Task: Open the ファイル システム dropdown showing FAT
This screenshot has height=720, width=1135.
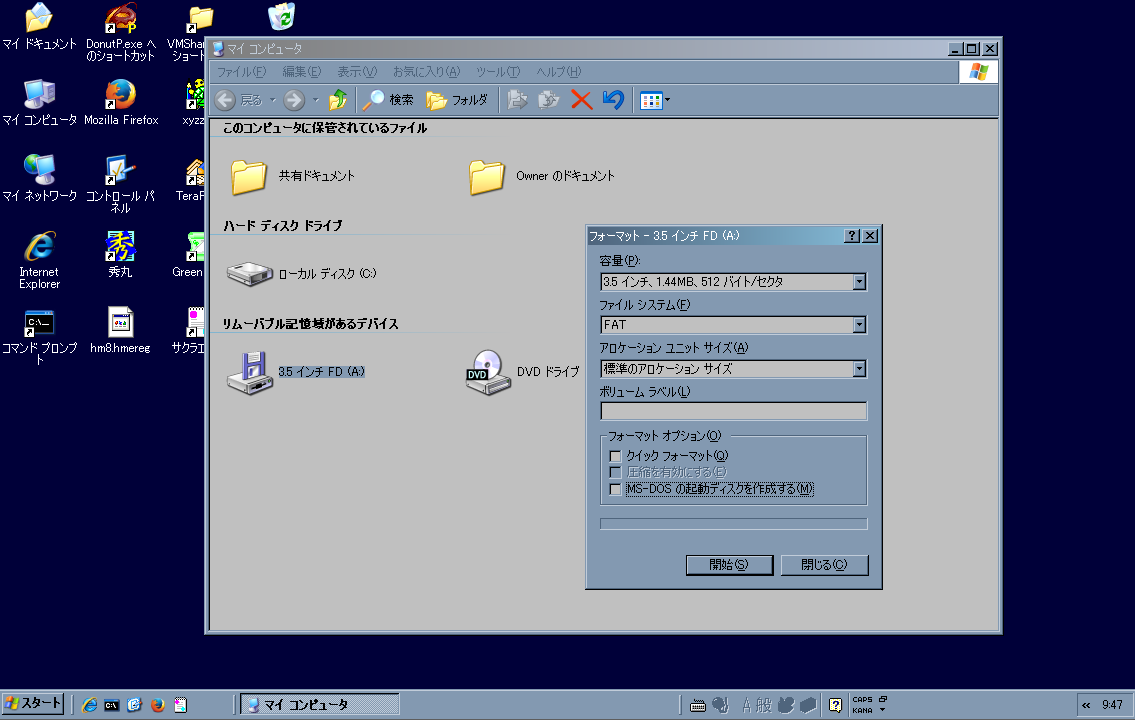Action: click(858, 324)
